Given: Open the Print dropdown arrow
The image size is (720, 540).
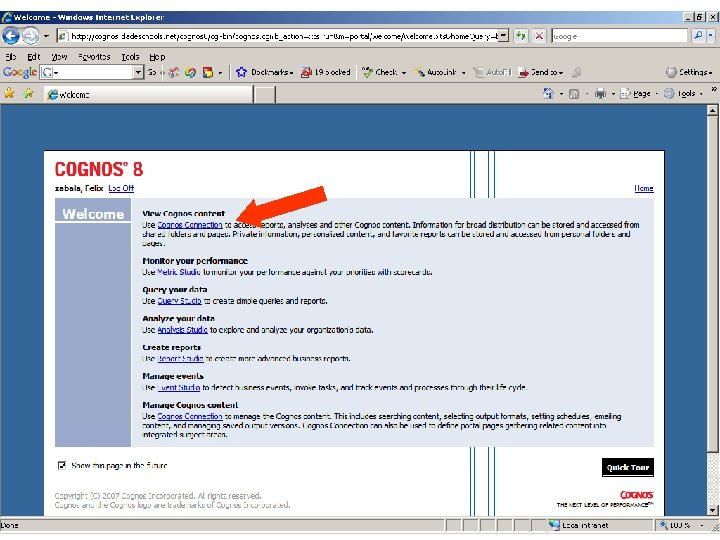Looking at the screenshot, I should coord(613,94).
